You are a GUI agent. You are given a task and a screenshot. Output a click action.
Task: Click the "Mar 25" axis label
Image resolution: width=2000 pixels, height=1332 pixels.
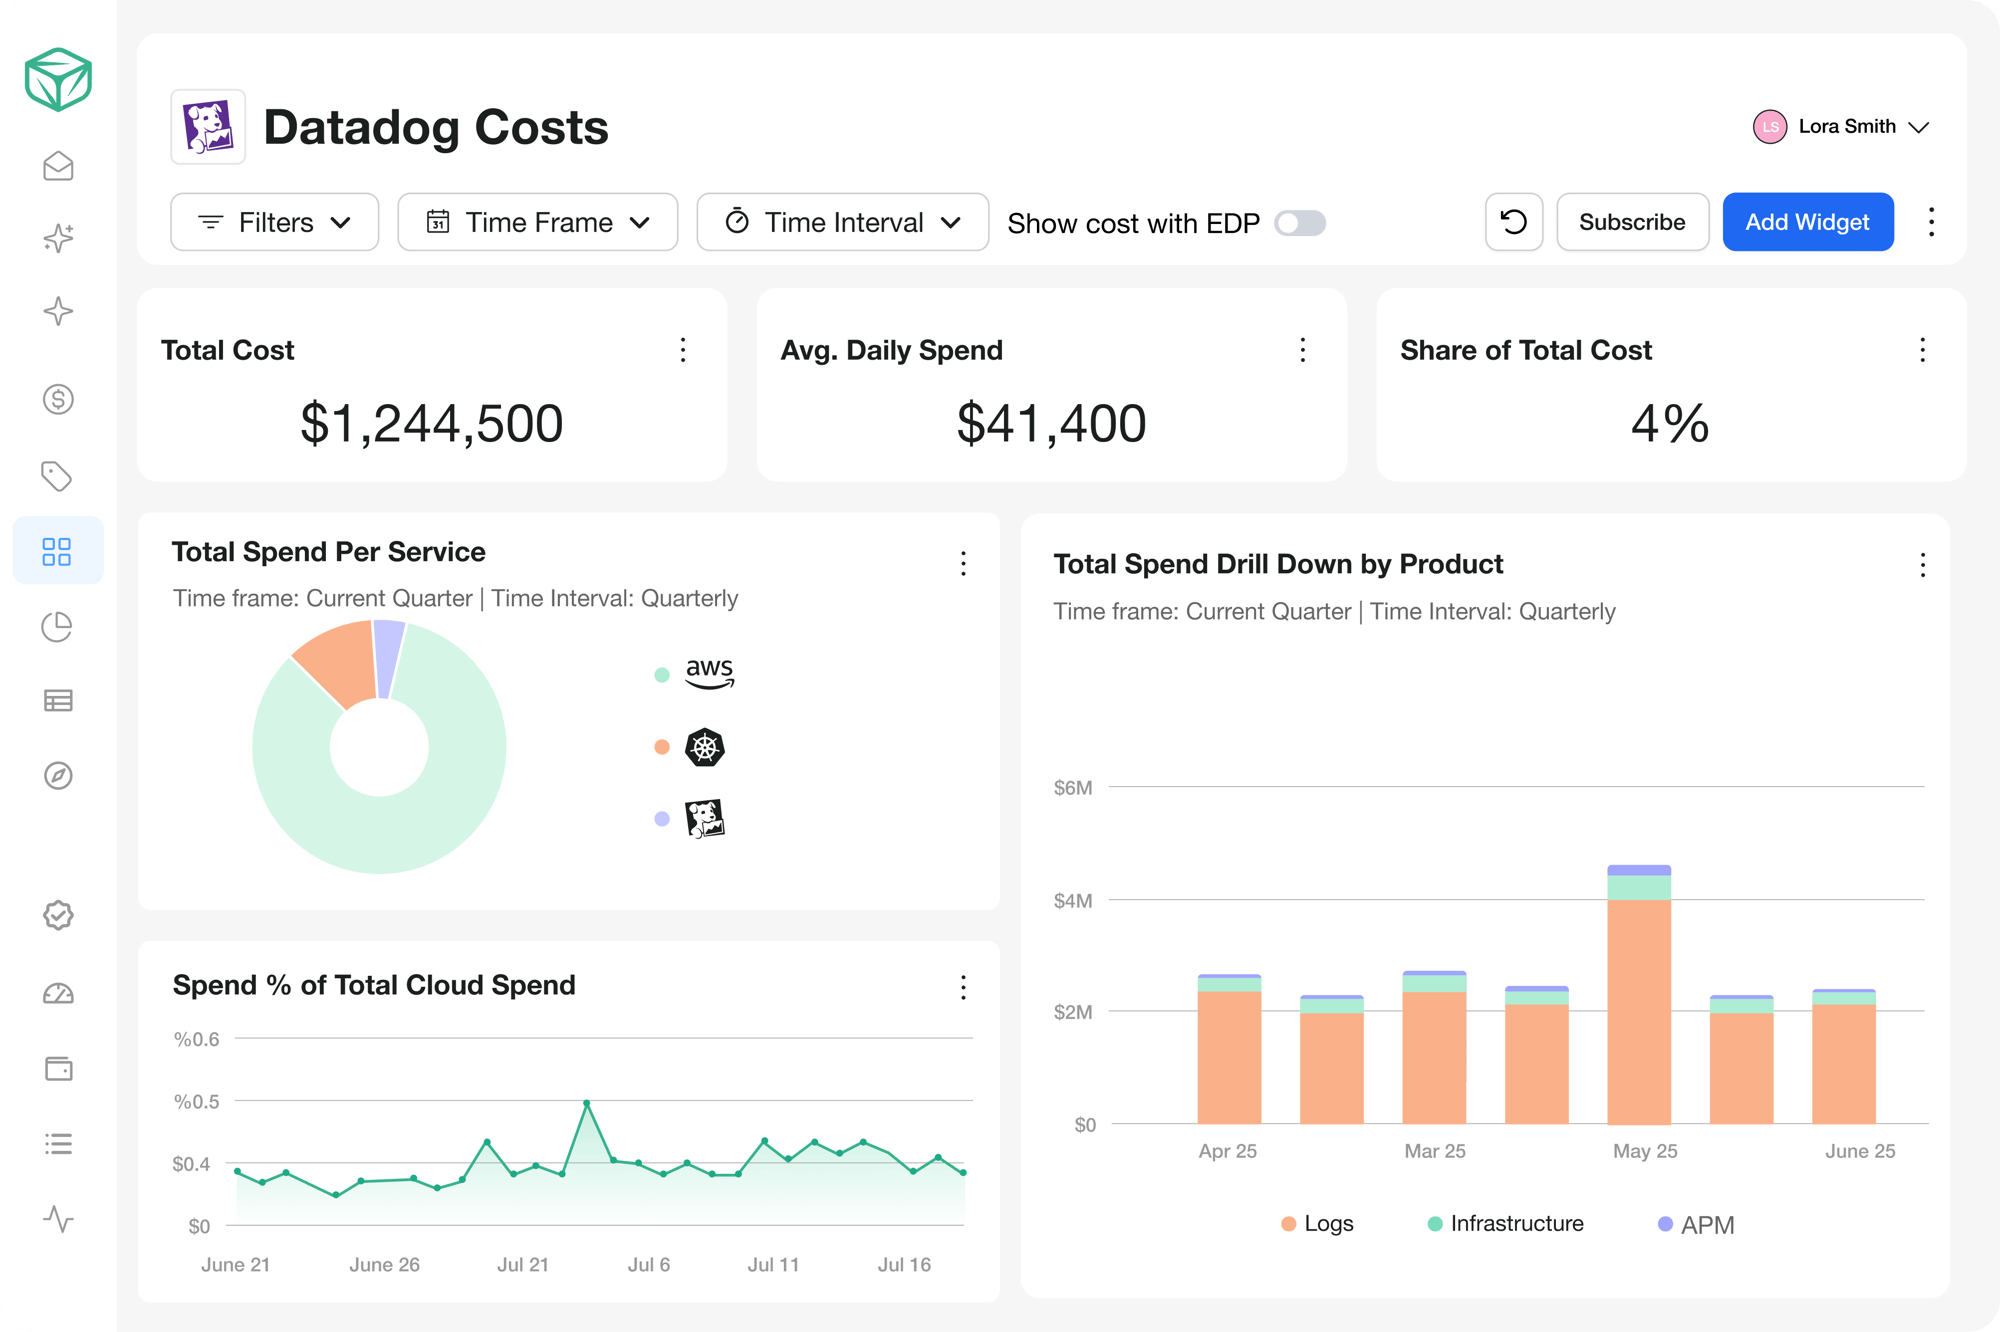tap(1435, 1151)
